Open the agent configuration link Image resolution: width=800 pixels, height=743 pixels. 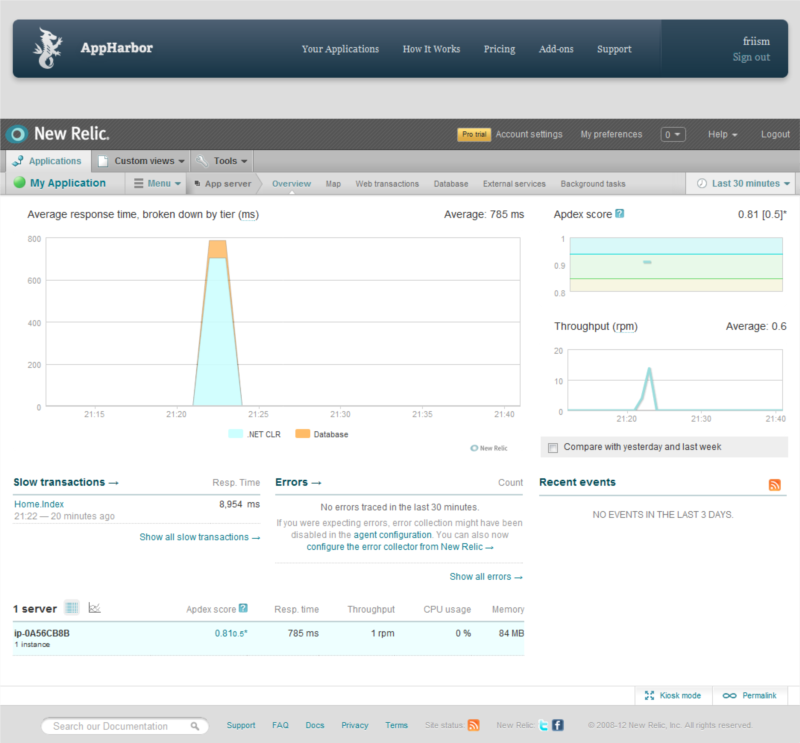pos(392,535)
